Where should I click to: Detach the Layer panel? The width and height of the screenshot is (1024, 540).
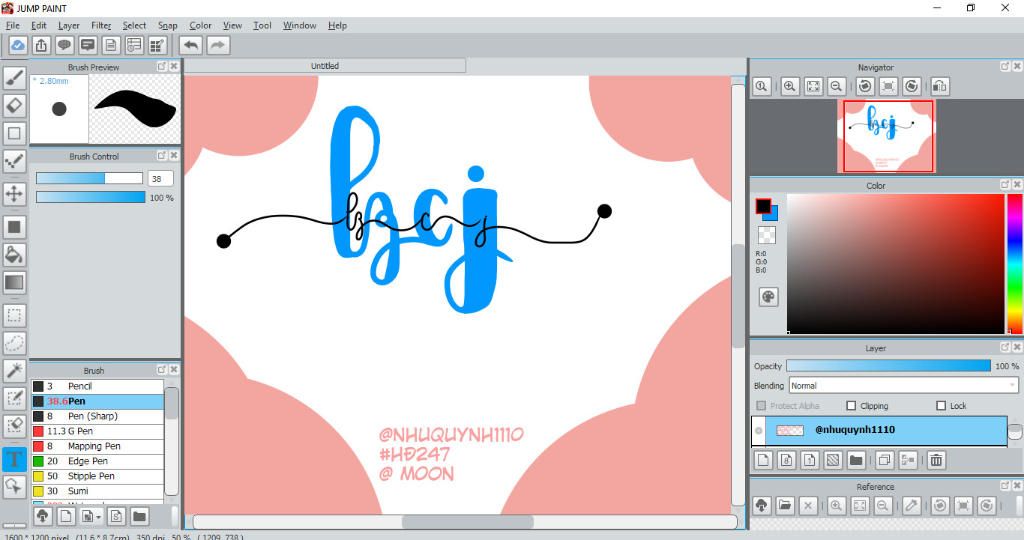point(1004,347)
